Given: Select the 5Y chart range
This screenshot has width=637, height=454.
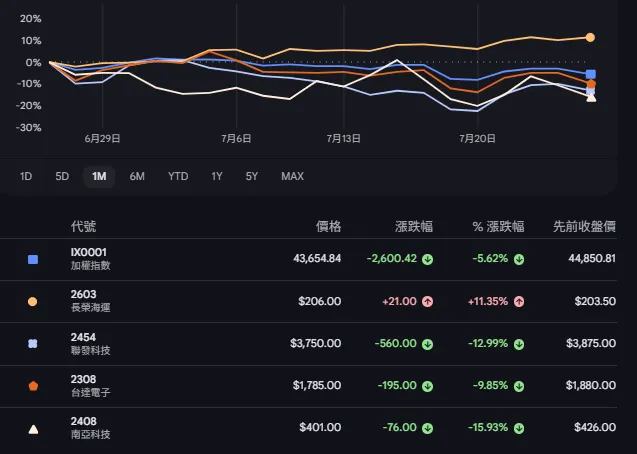Looking at the screenshot, I should click(x=251, y=176).
